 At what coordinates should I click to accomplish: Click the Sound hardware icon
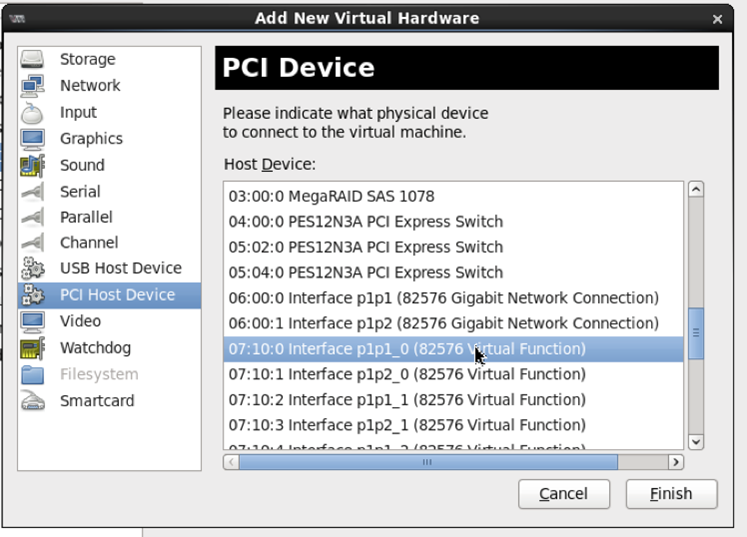(x=33, y=165)
